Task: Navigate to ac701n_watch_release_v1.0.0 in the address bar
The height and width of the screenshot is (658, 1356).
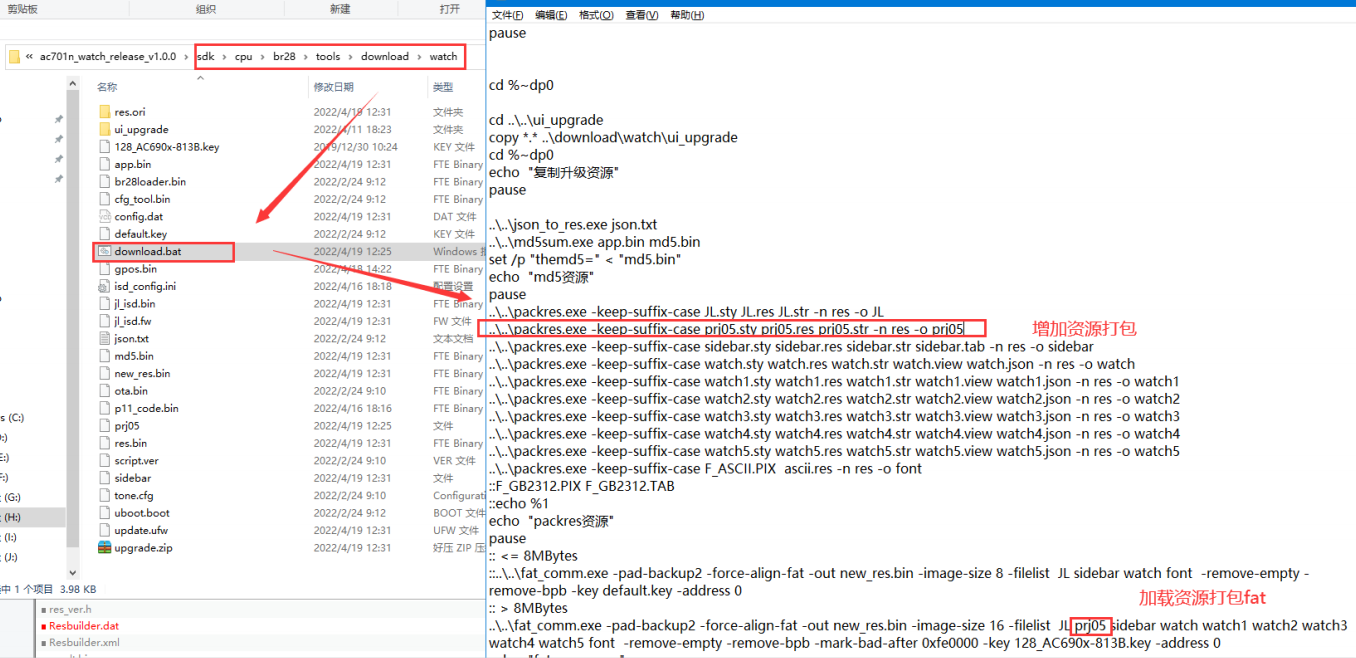Action: click(x=108, y=57)
